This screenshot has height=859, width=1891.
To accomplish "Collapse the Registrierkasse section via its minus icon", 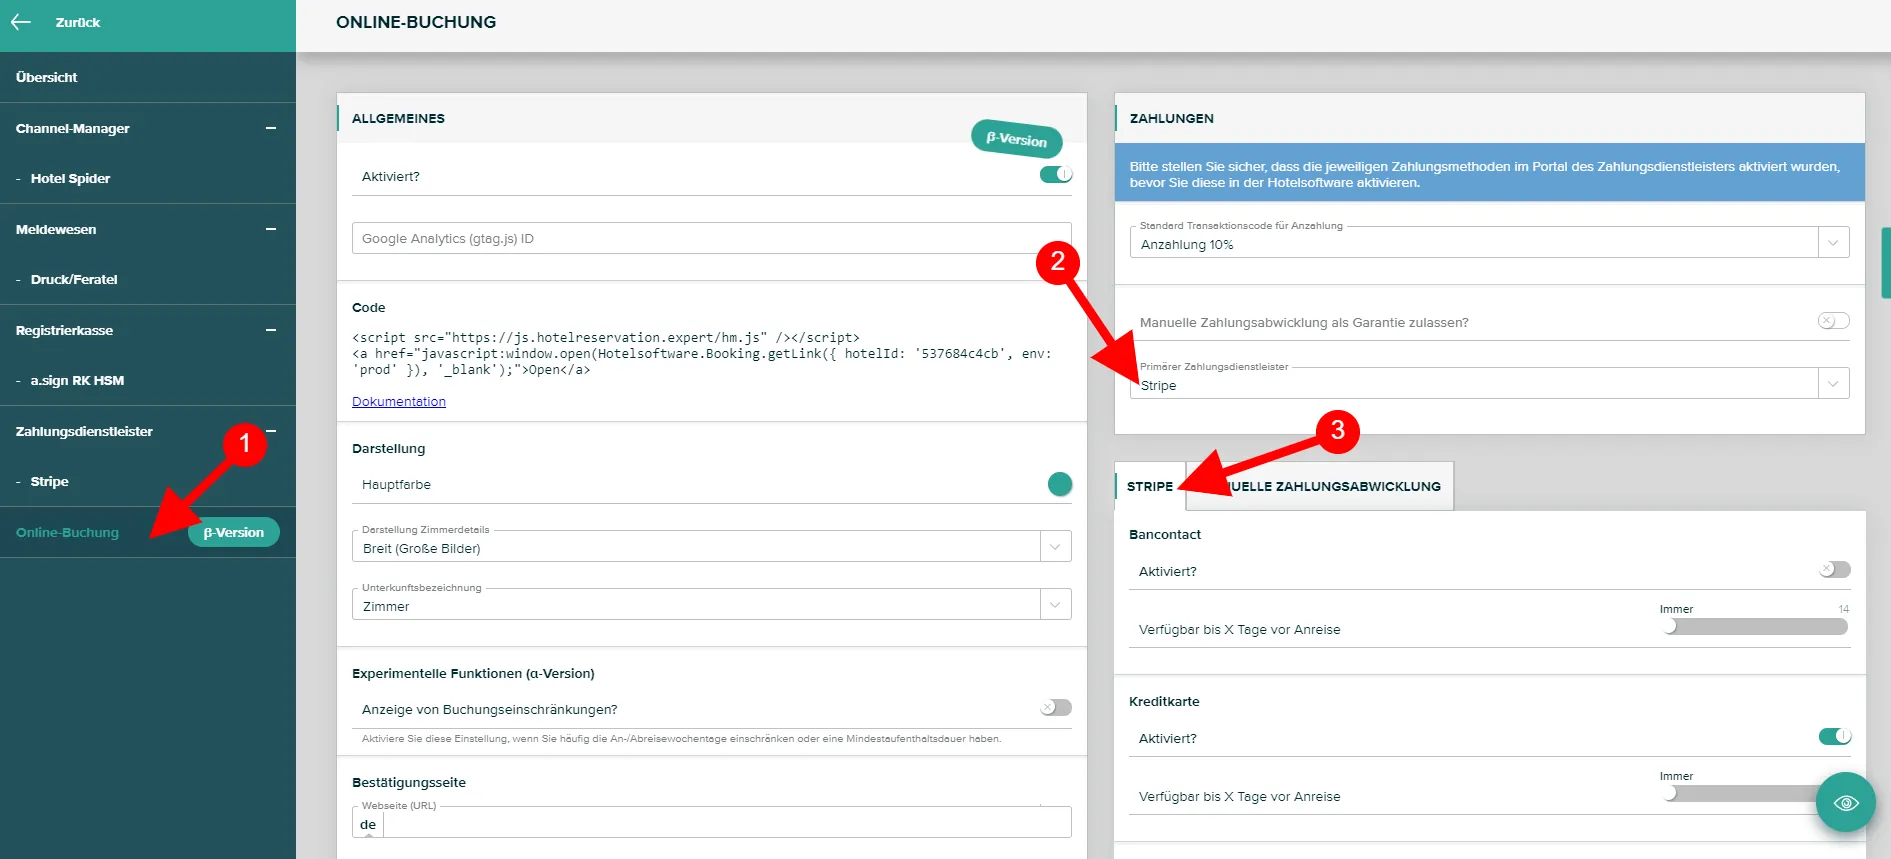I will (271, 330).
